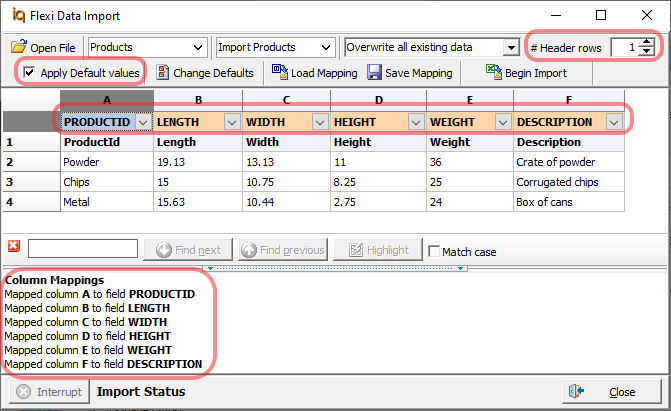The width and height of the screenshot is (671, 411).
Task: Enable the Match case checkbox
Action: tap(434, 251)
